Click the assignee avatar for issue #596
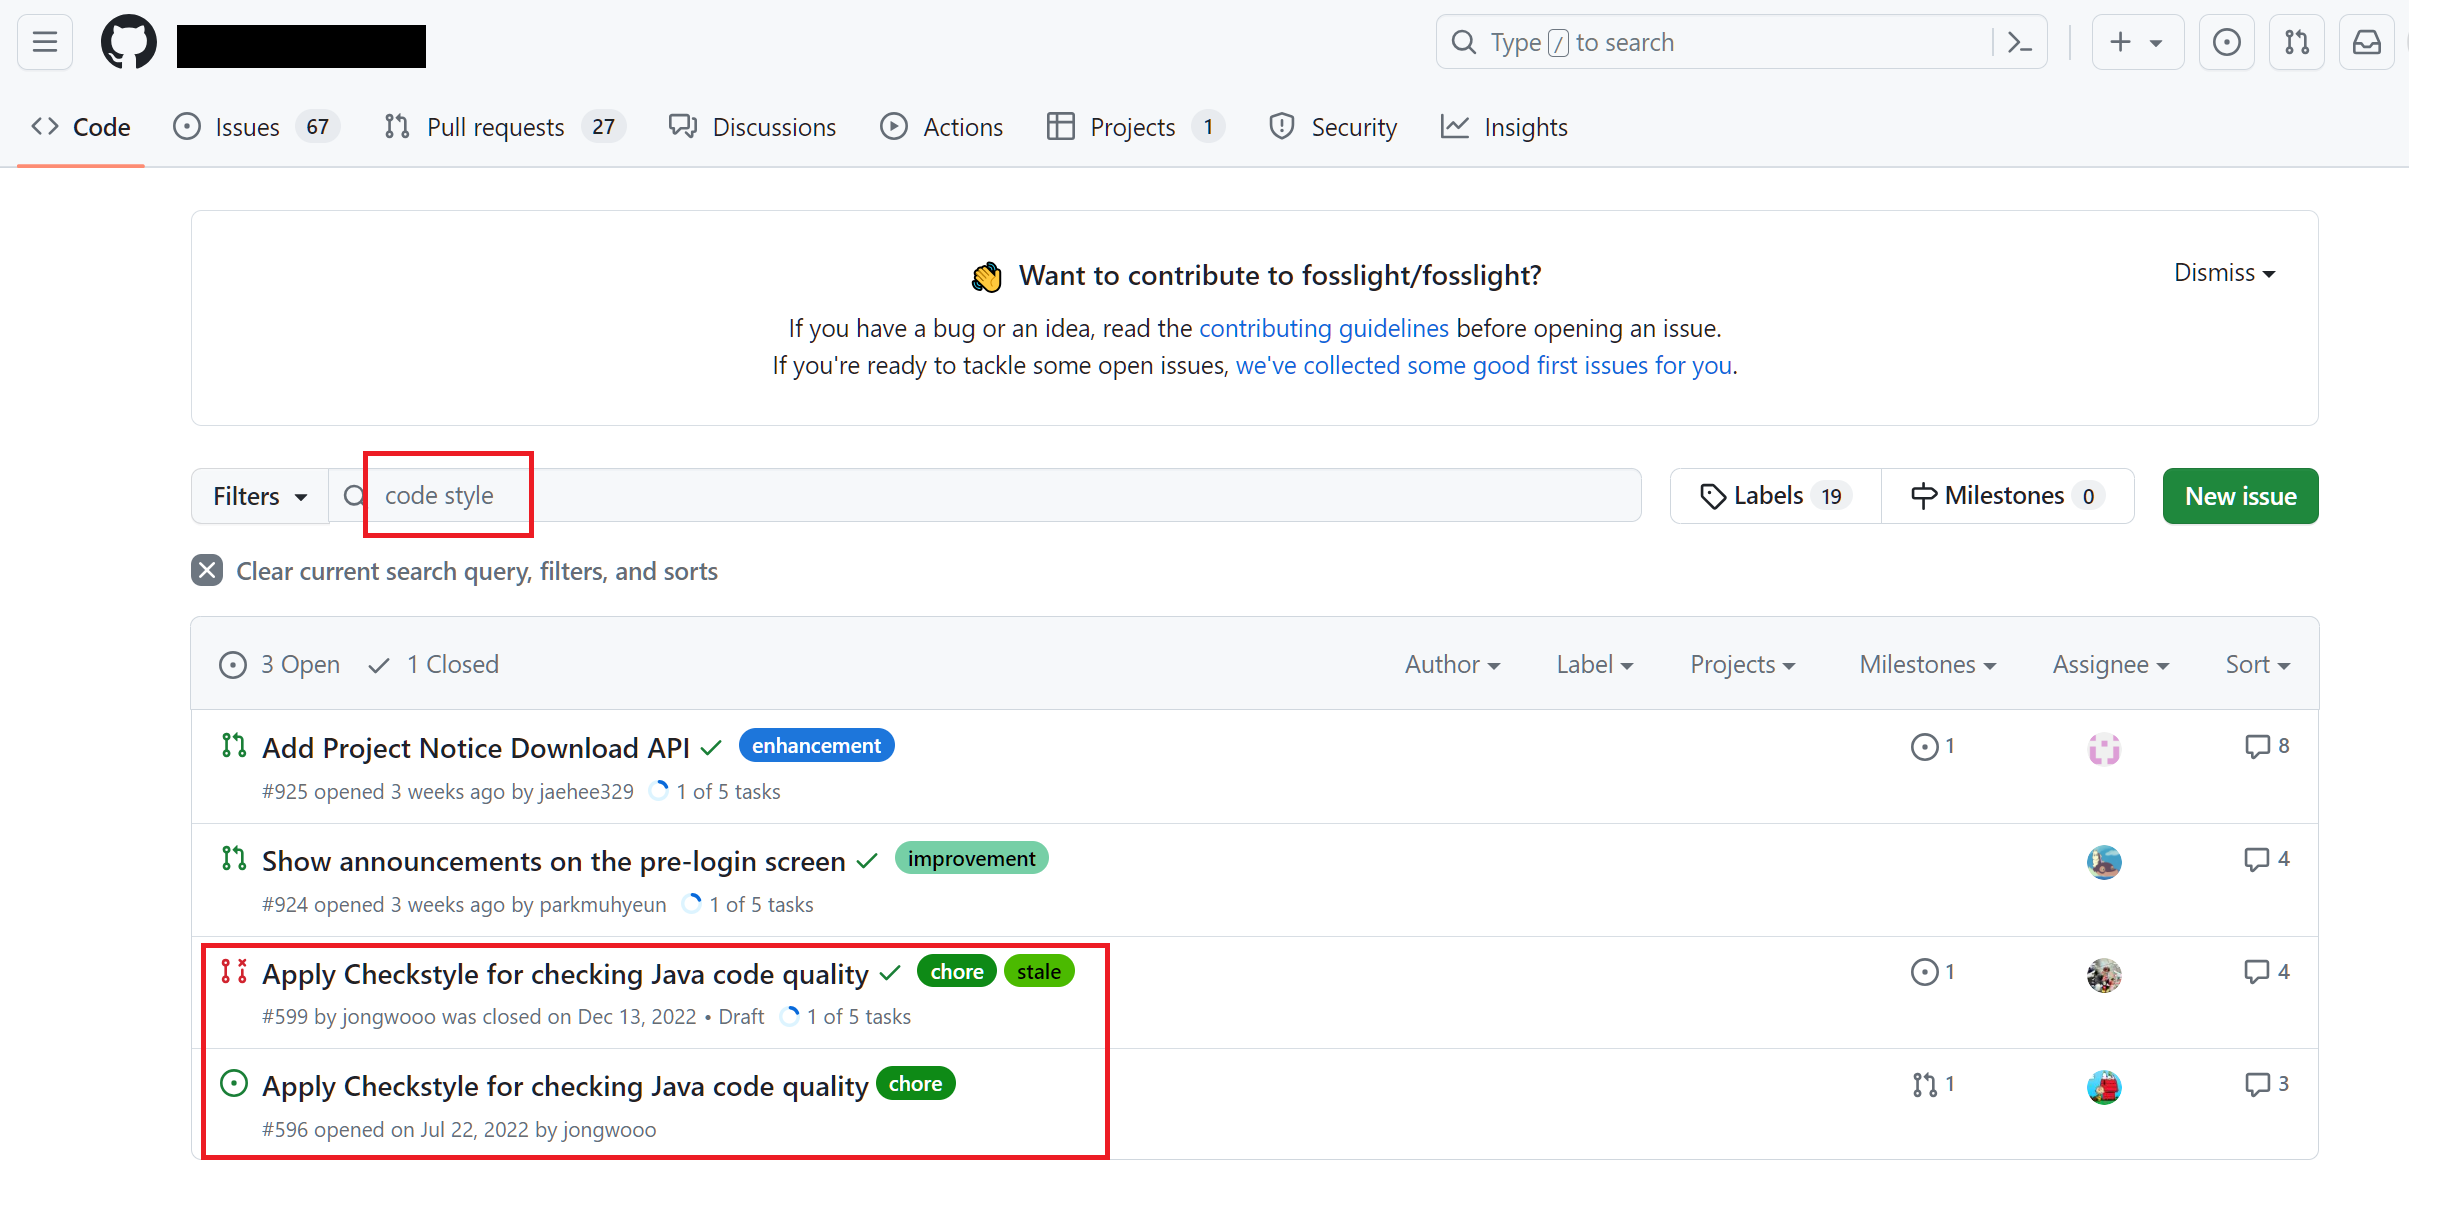 coord(2103,1086)
